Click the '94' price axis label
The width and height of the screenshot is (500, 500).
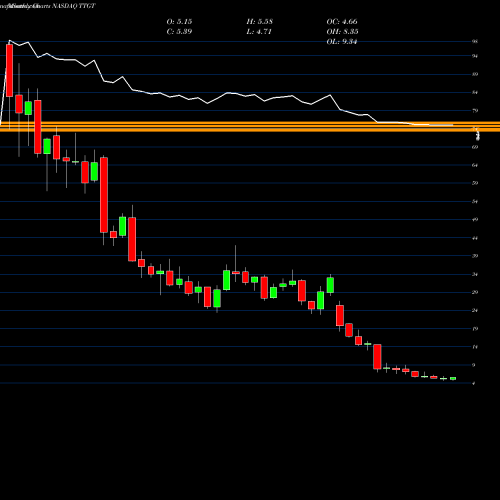475,56
